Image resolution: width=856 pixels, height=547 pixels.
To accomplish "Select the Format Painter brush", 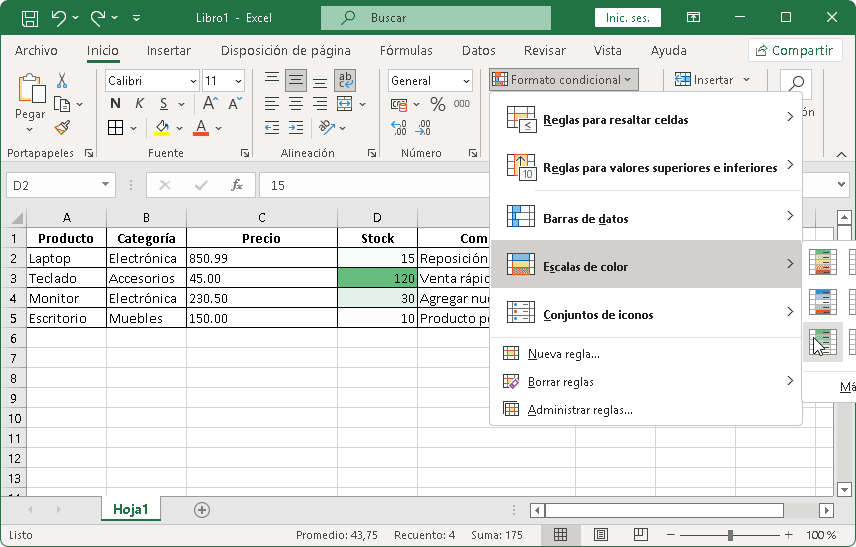I will pyautogui.click(x=62, y=127).
